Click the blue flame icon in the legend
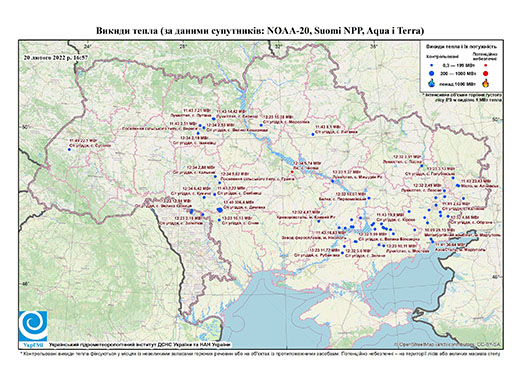Viewport: 520px width, 368px height. pyautogui.click(x=432, y=84)
